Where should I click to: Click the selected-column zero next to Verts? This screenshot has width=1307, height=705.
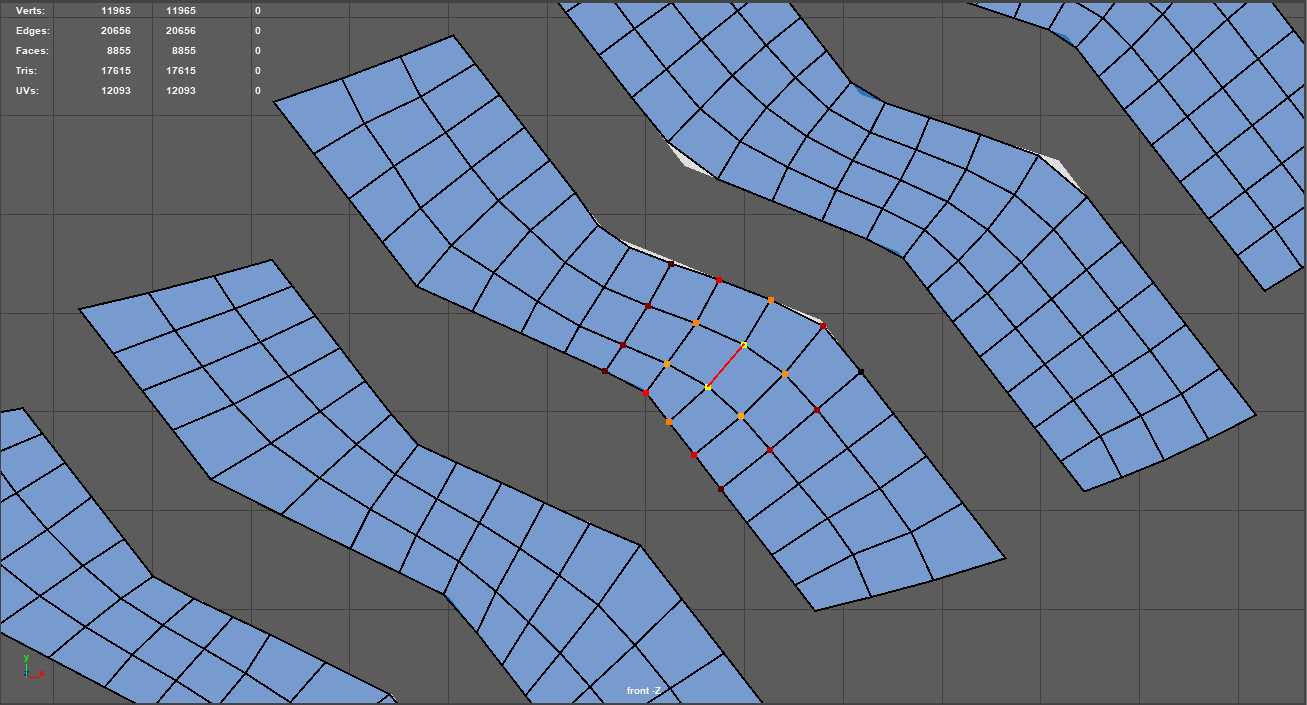click(x=257, y=11)
